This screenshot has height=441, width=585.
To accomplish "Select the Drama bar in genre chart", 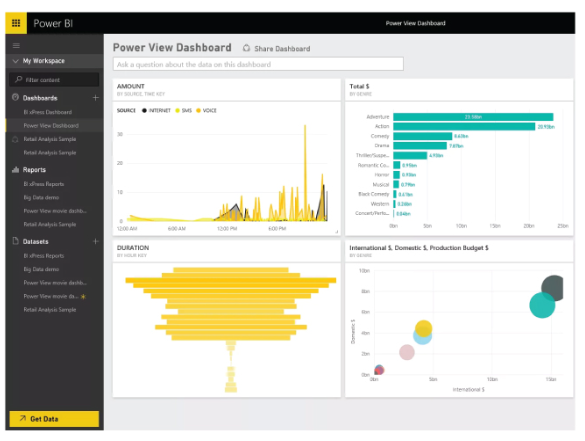I will [420, 146].
